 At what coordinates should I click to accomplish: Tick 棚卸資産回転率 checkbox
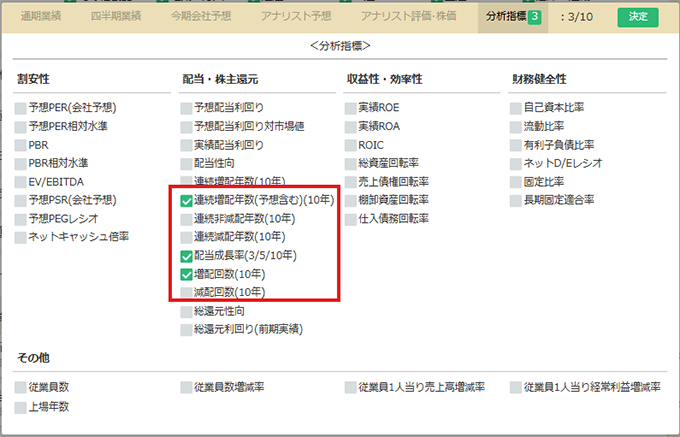351,201
